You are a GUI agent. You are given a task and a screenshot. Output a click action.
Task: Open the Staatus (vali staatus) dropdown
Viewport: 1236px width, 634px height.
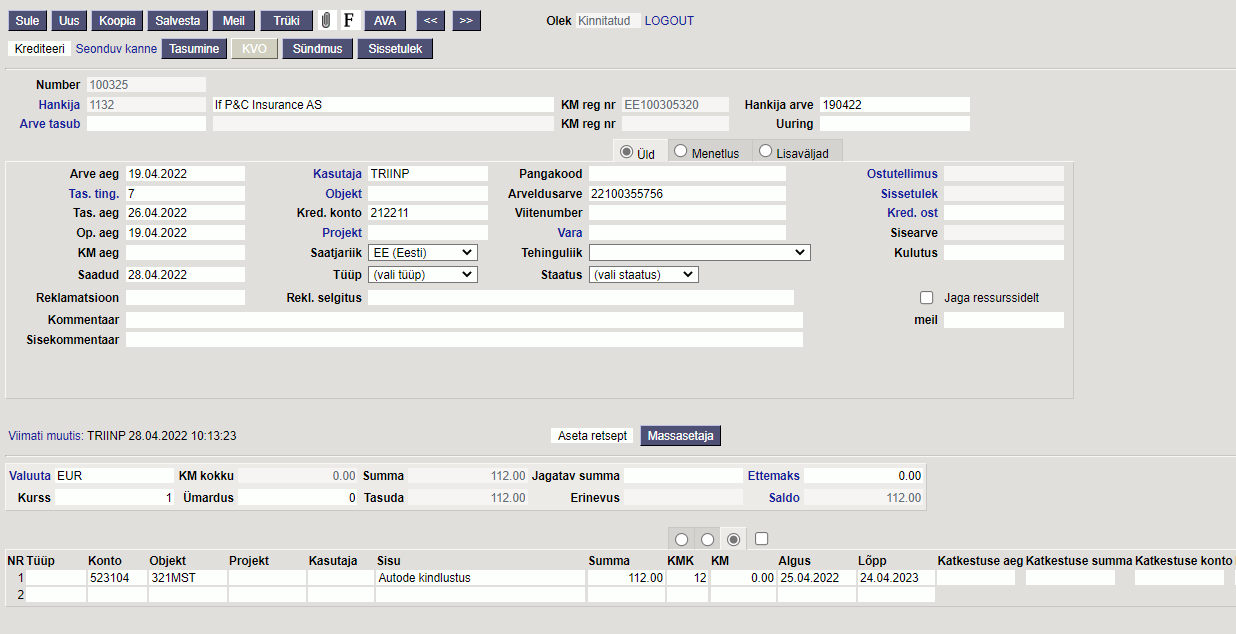(x=643, y=274)
